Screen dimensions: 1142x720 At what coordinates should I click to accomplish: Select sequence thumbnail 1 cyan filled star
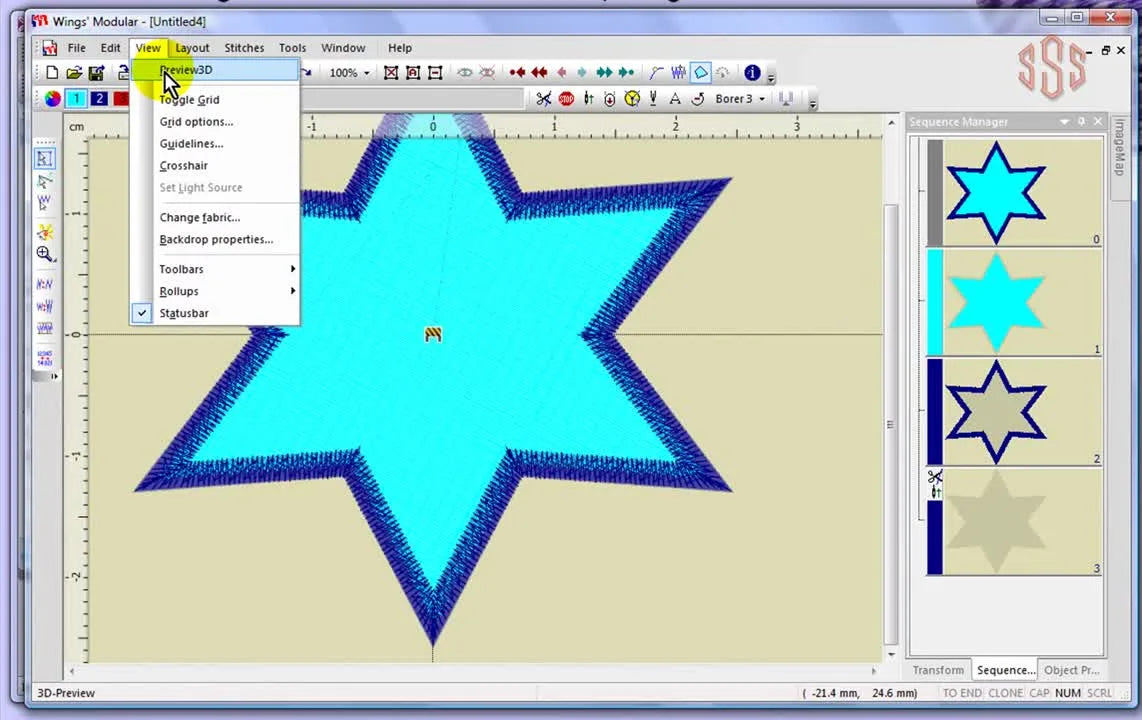(x=1014, y=302)
